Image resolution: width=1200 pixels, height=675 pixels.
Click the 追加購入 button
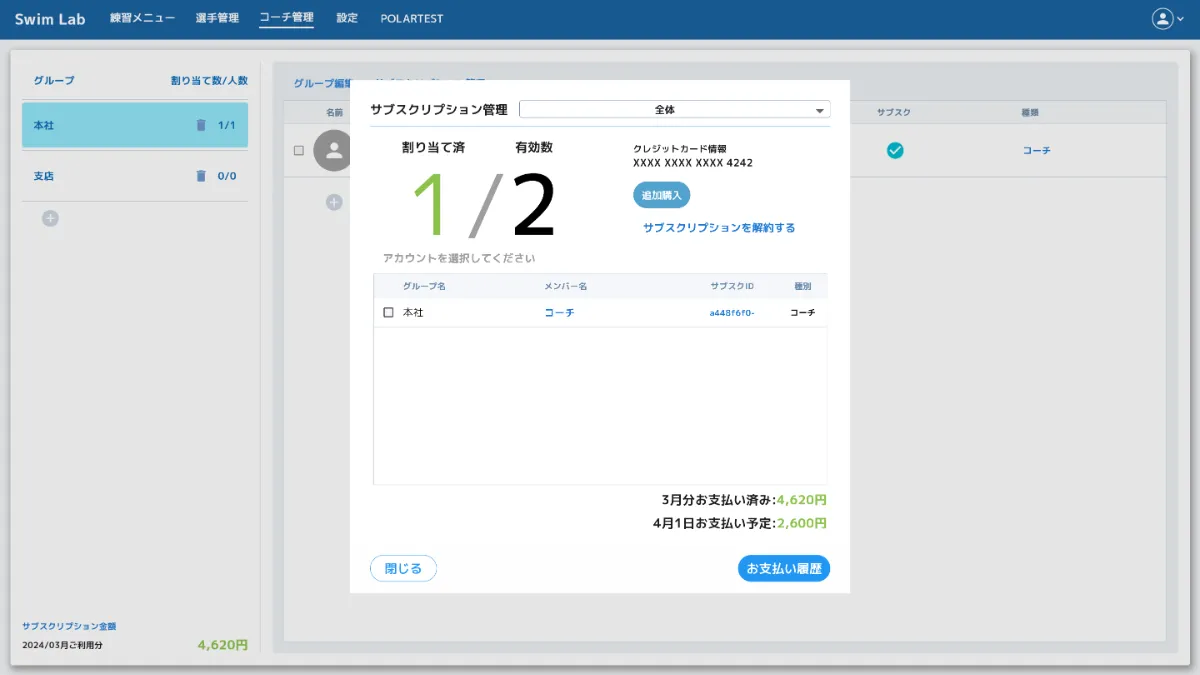pyautogui.click(x=662, y=195)
